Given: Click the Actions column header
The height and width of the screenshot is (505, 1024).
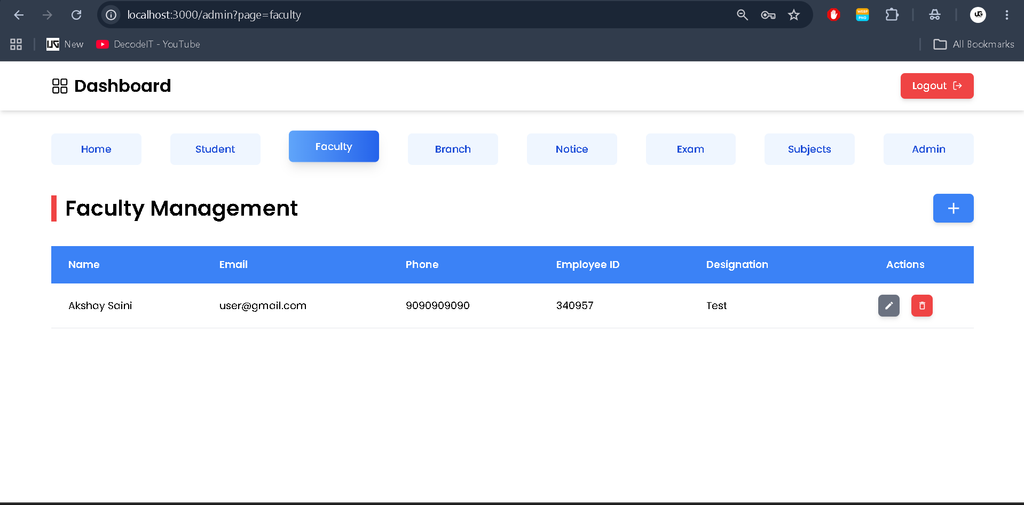Looking at the screenshot, I should pos(905,265).
